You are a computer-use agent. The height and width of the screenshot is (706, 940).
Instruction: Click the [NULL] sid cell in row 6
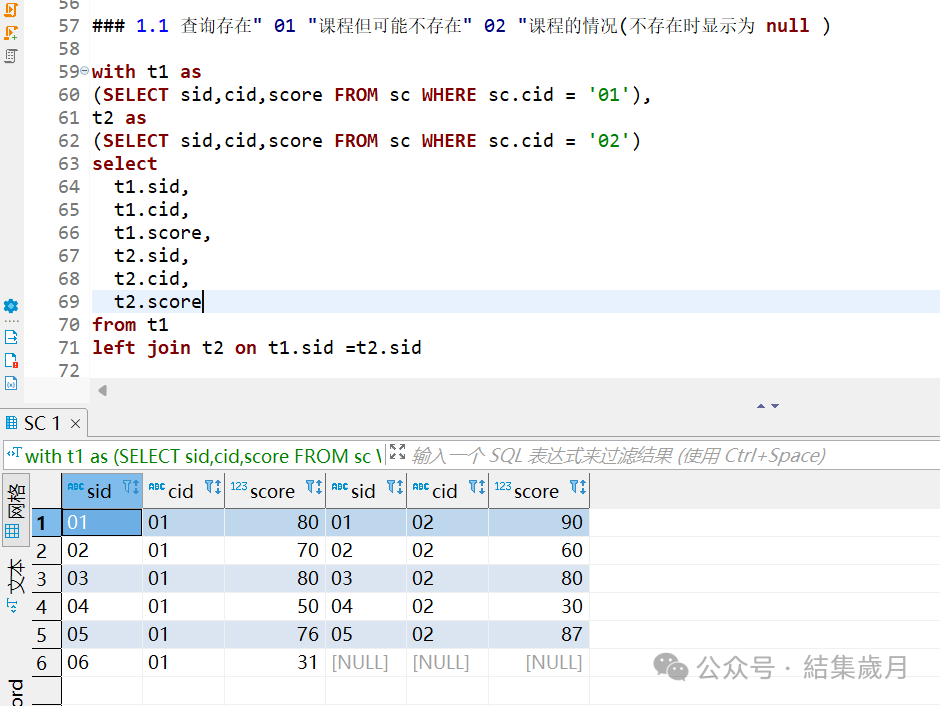pyautogui.click(x=366, y=663)
